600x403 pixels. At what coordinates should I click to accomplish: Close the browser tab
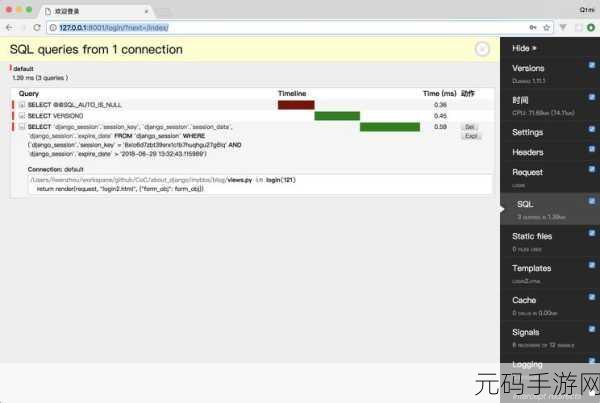click(146, 11)
